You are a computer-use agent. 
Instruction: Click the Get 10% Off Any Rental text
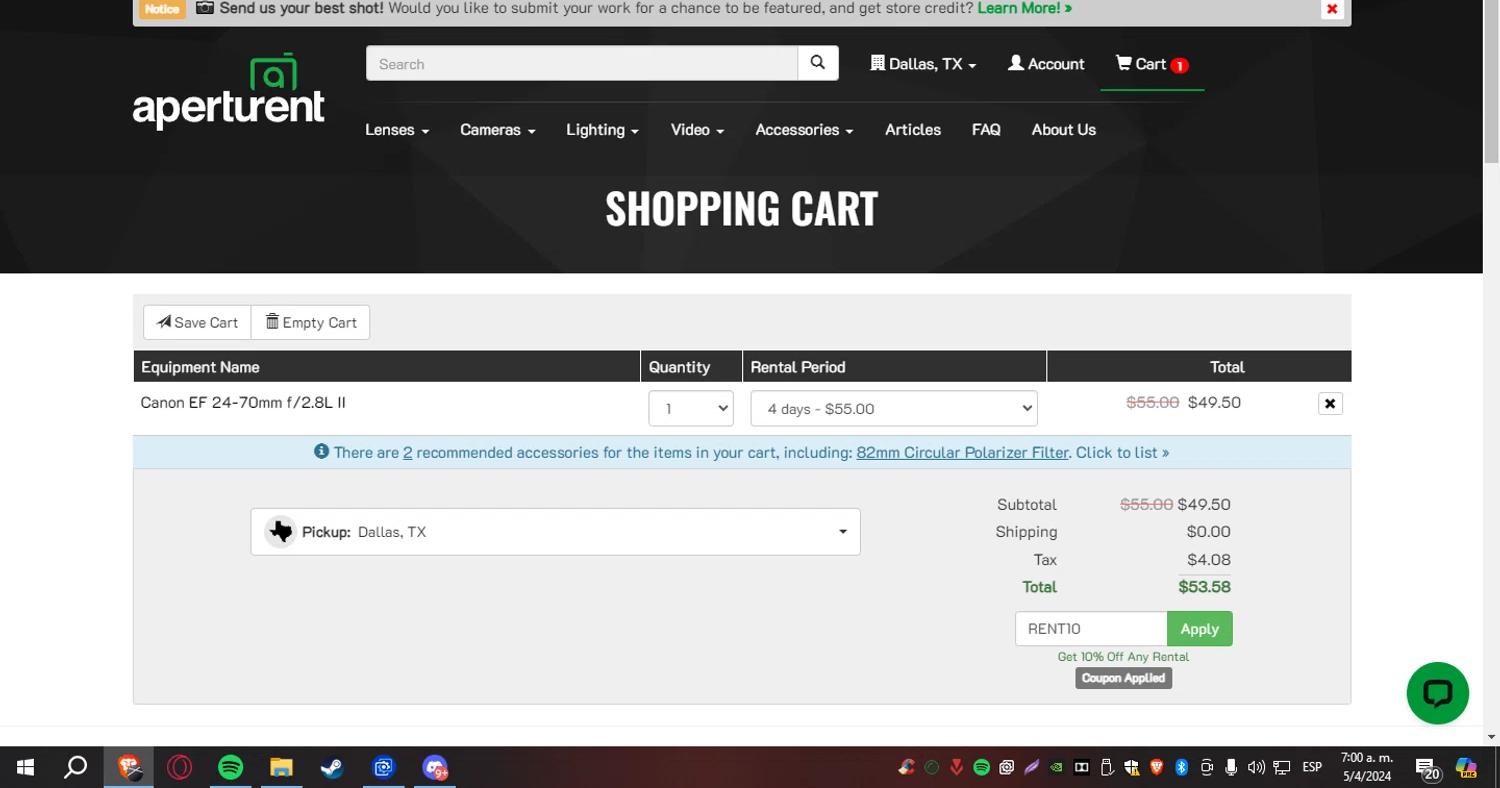(x=1123, y=657)
